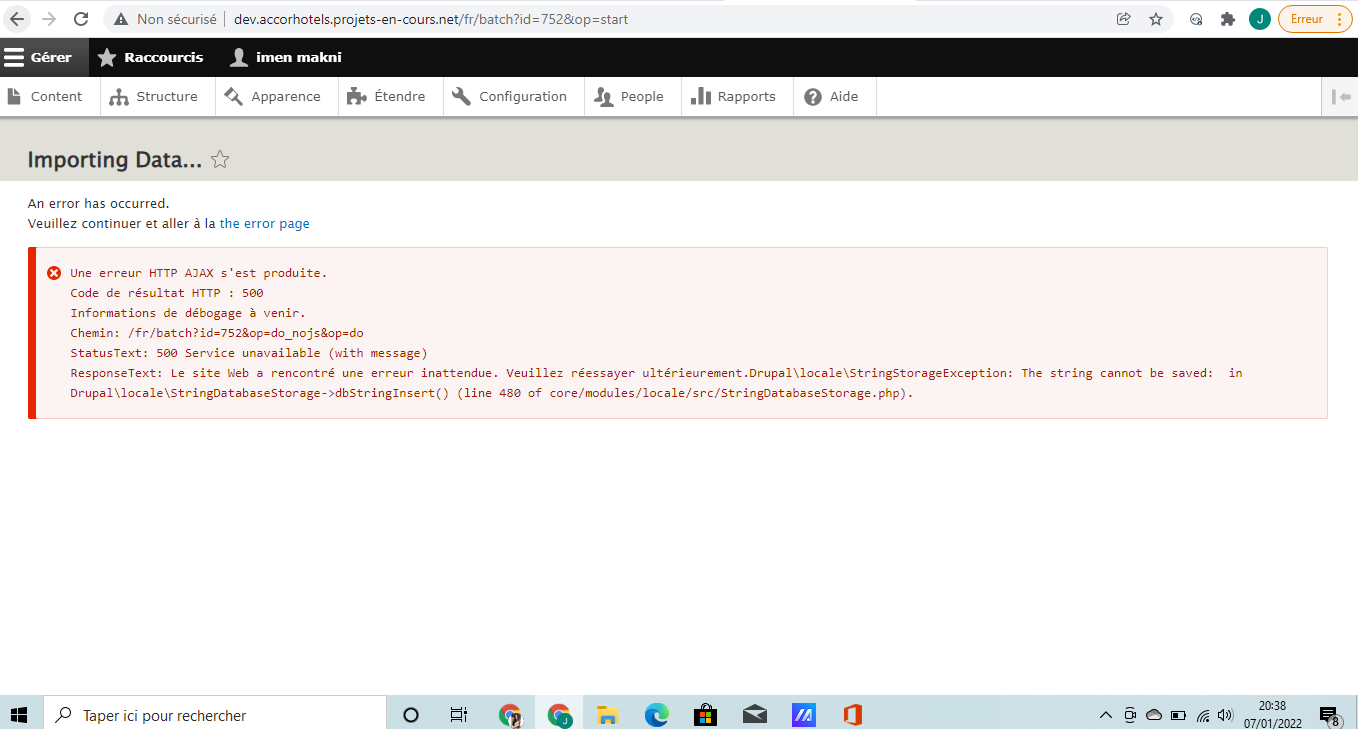This screenshot has width=1358, height=729.
Task: Open the Chrome profile avatar J
Action: click(x=1260, y=19)
